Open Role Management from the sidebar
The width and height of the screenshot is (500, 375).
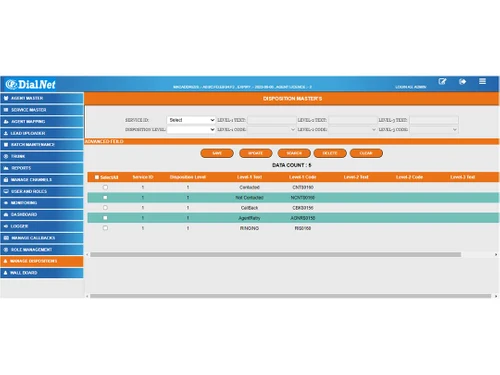coord(42,249)
